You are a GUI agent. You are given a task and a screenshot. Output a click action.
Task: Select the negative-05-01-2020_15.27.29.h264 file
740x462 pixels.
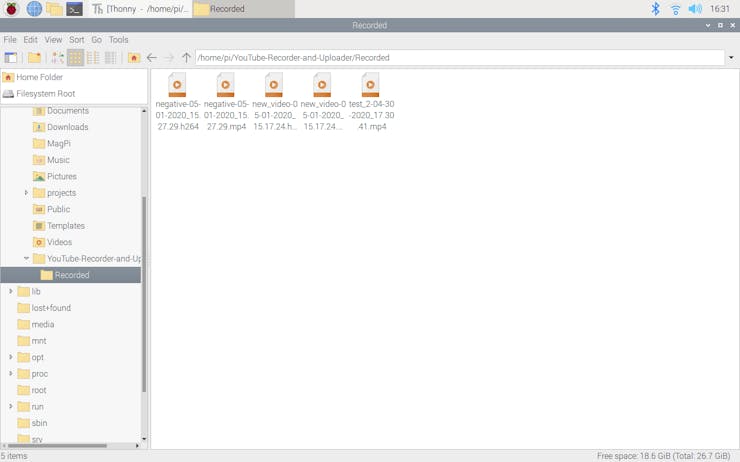coord(178,101)
